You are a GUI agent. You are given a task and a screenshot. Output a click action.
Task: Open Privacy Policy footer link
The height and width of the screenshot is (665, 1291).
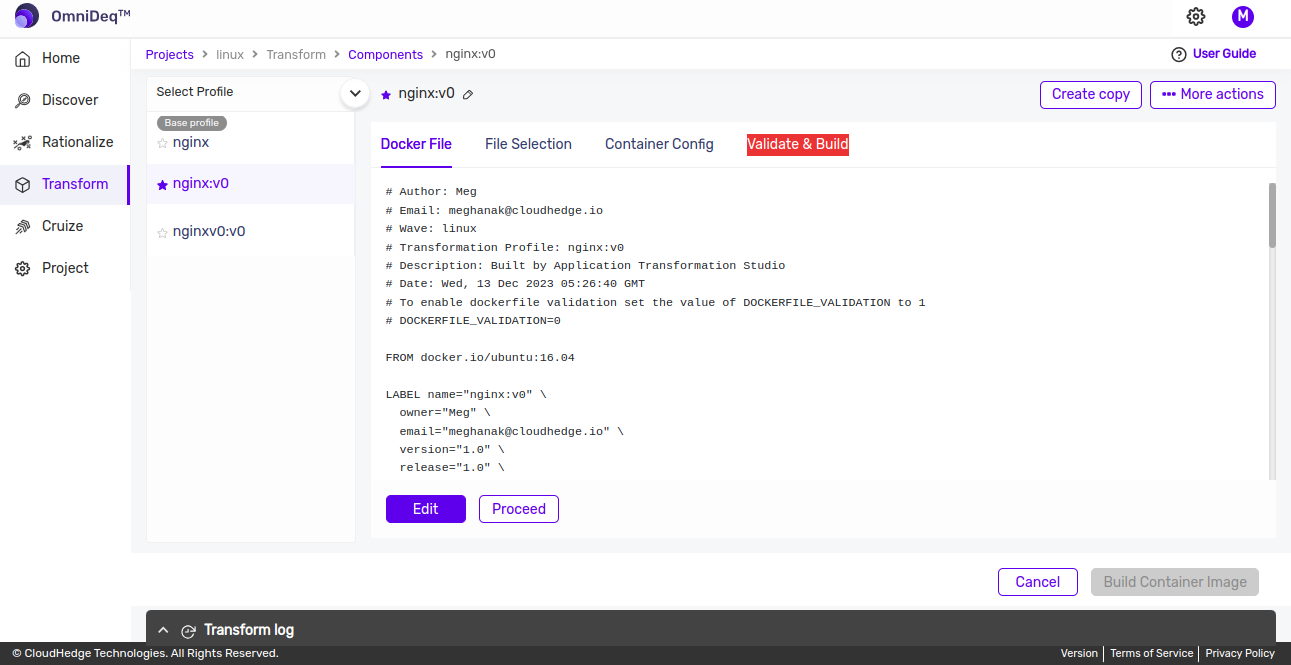(1240, 653)
